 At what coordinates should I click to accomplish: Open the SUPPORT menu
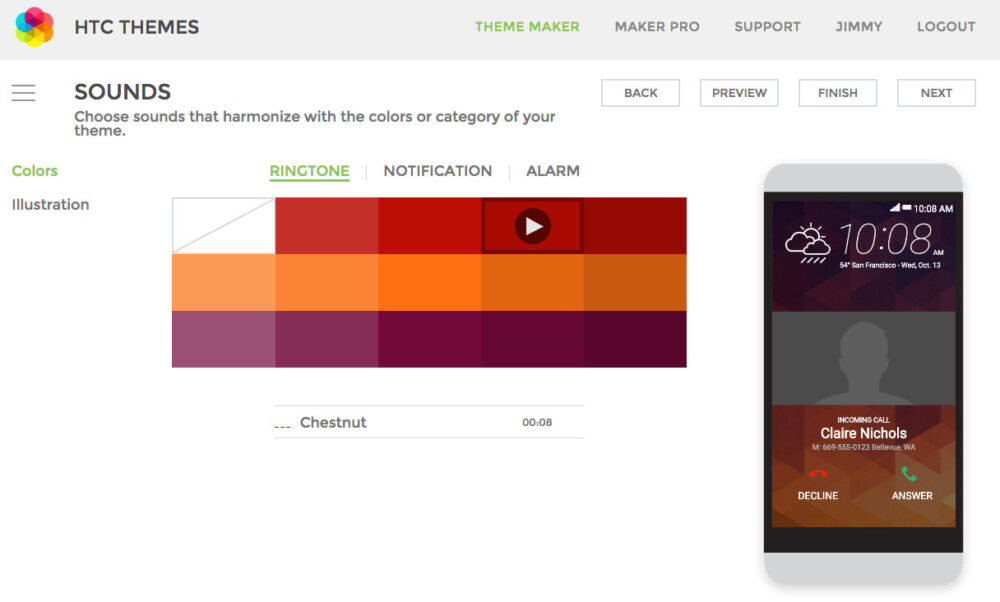coord(767,27)
